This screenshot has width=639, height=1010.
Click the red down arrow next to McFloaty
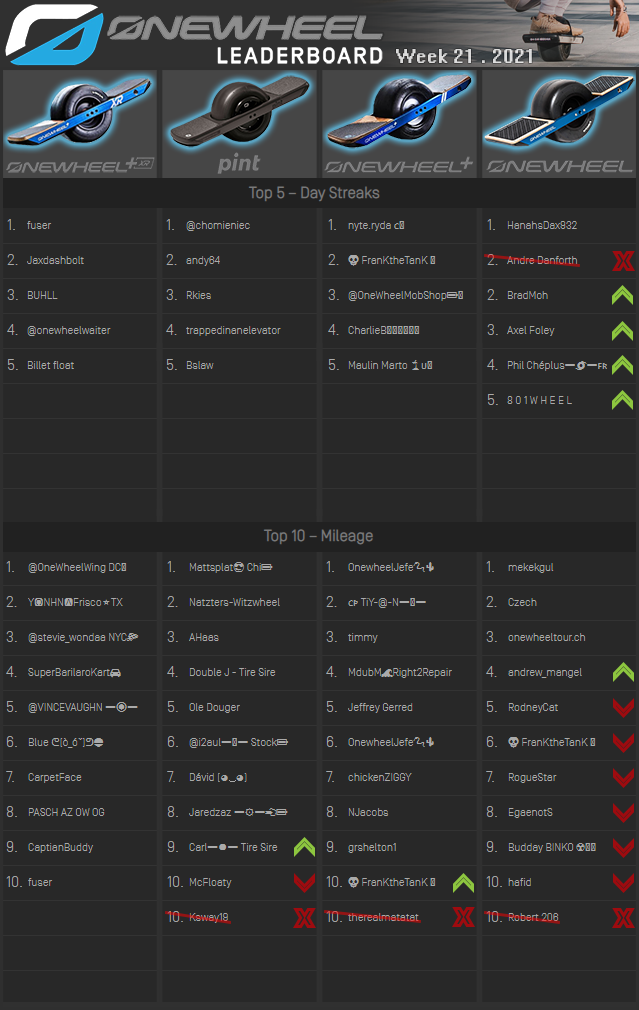coord(304,883)
